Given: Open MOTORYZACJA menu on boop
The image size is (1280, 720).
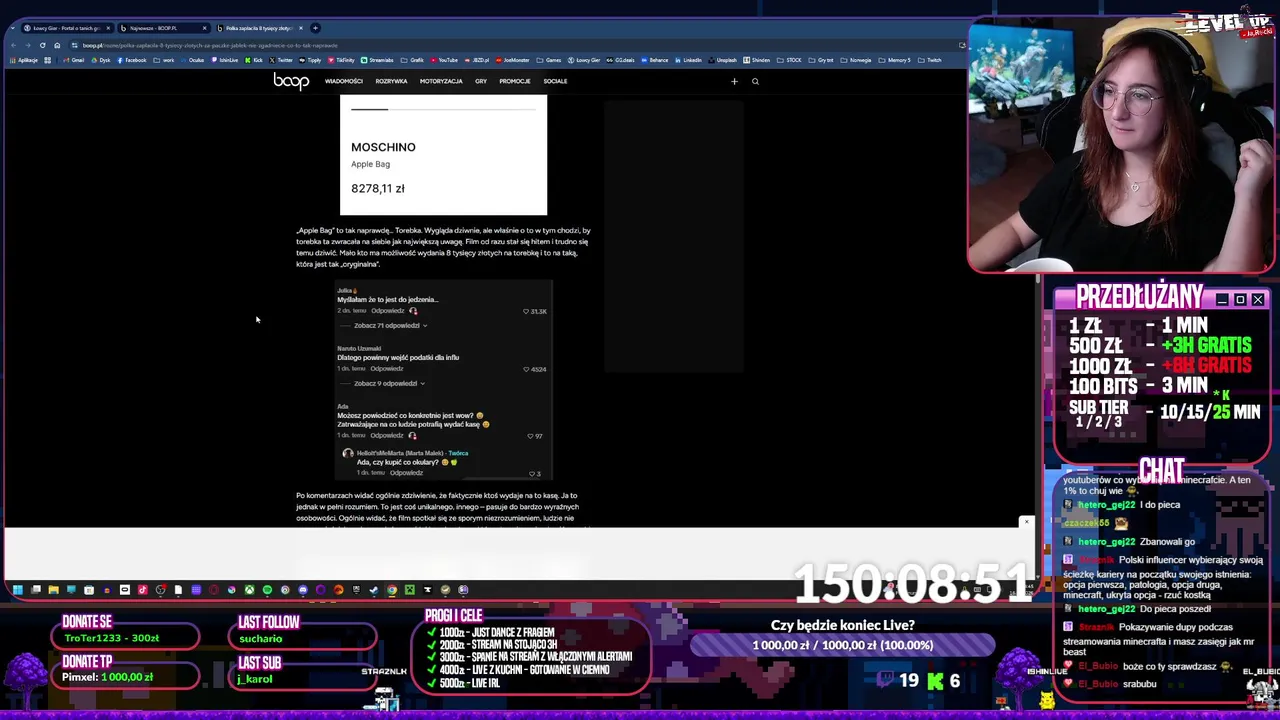Looking at the screenshot, I should (x=441, y=81).
